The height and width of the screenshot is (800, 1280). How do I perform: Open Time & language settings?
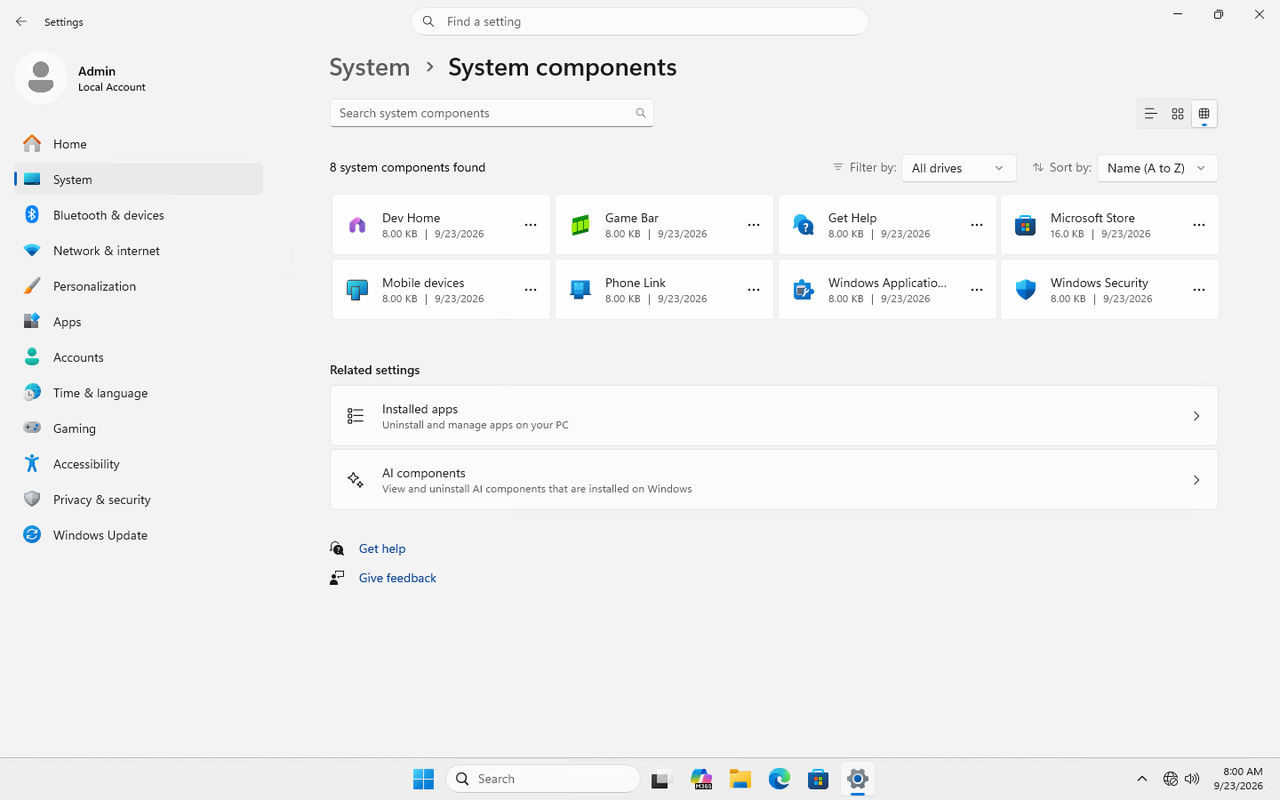tap(139, 393)
